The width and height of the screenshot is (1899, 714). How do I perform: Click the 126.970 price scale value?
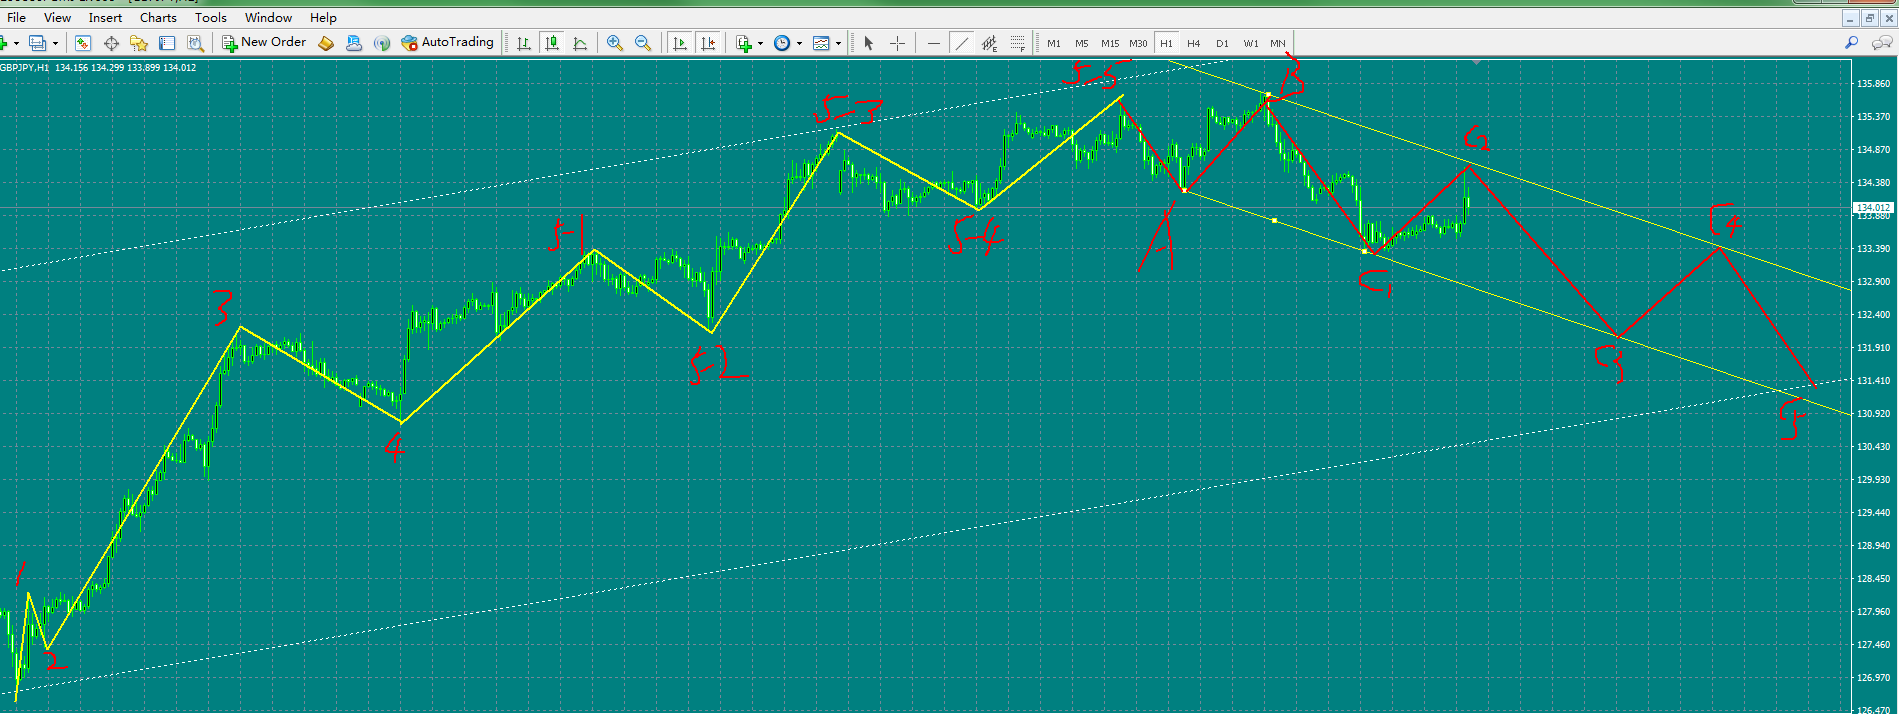1873,678
